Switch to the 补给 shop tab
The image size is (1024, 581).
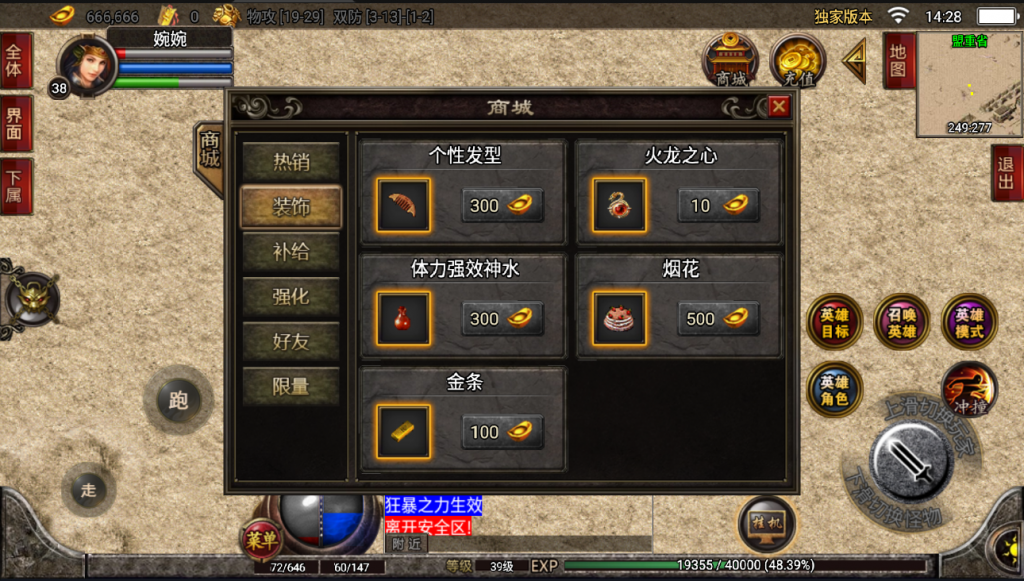291,252
